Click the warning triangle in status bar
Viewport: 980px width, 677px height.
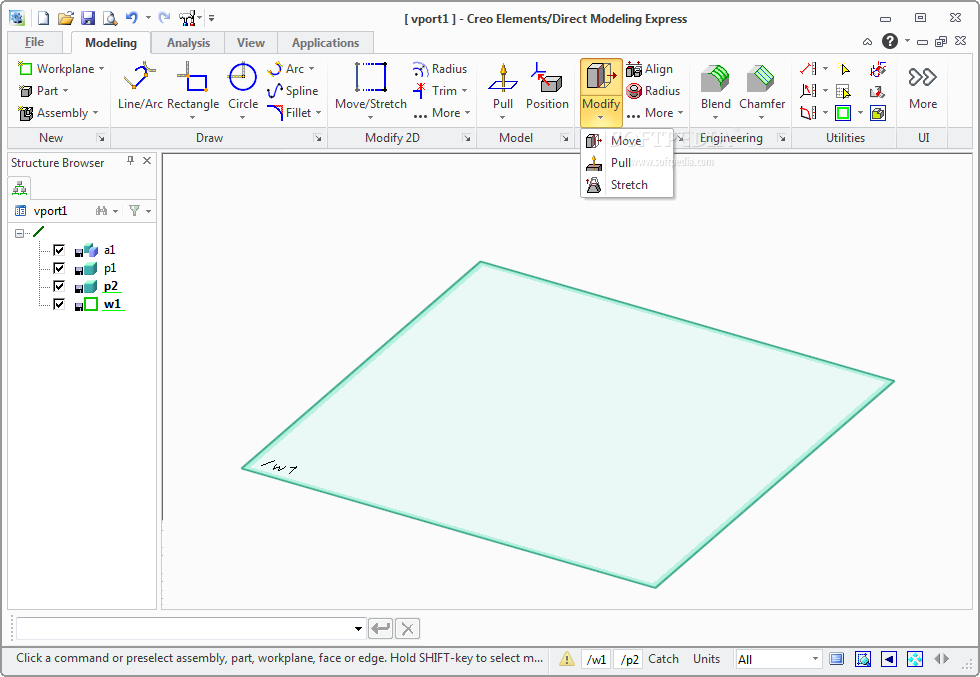coord(566,659)
